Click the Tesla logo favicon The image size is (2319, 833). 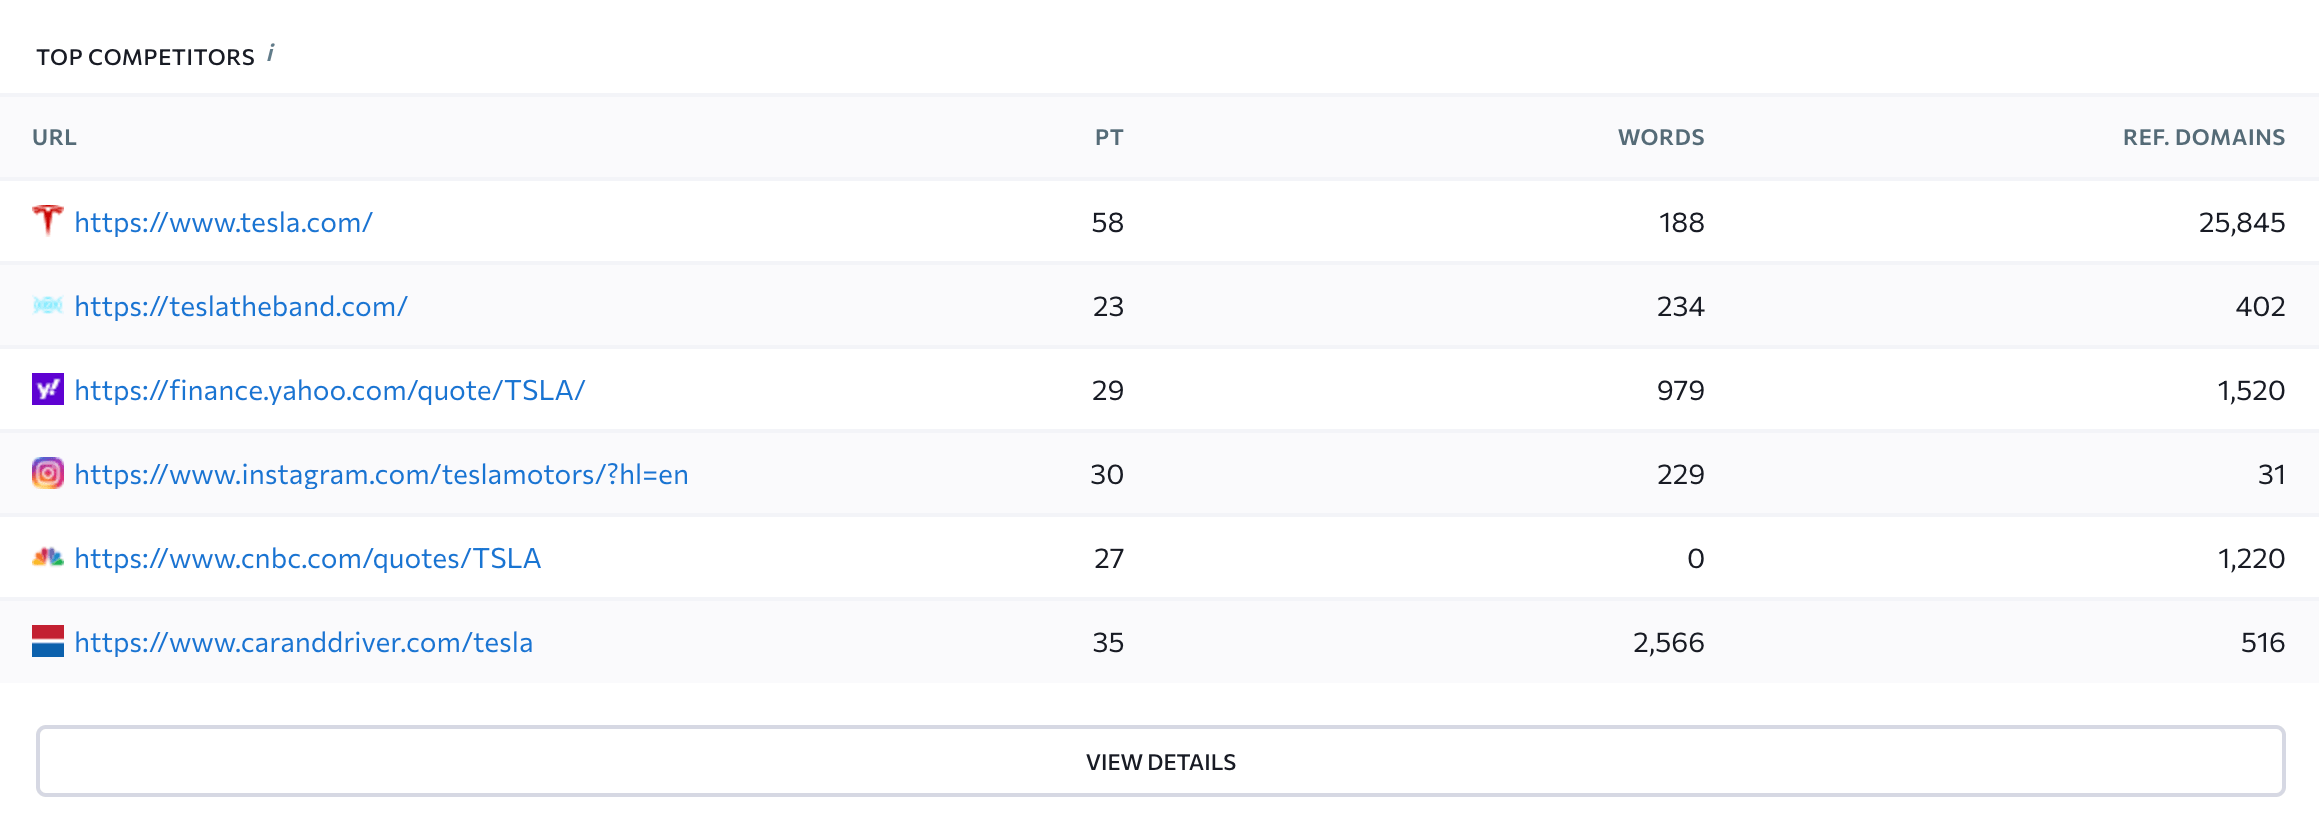point(47,221)
